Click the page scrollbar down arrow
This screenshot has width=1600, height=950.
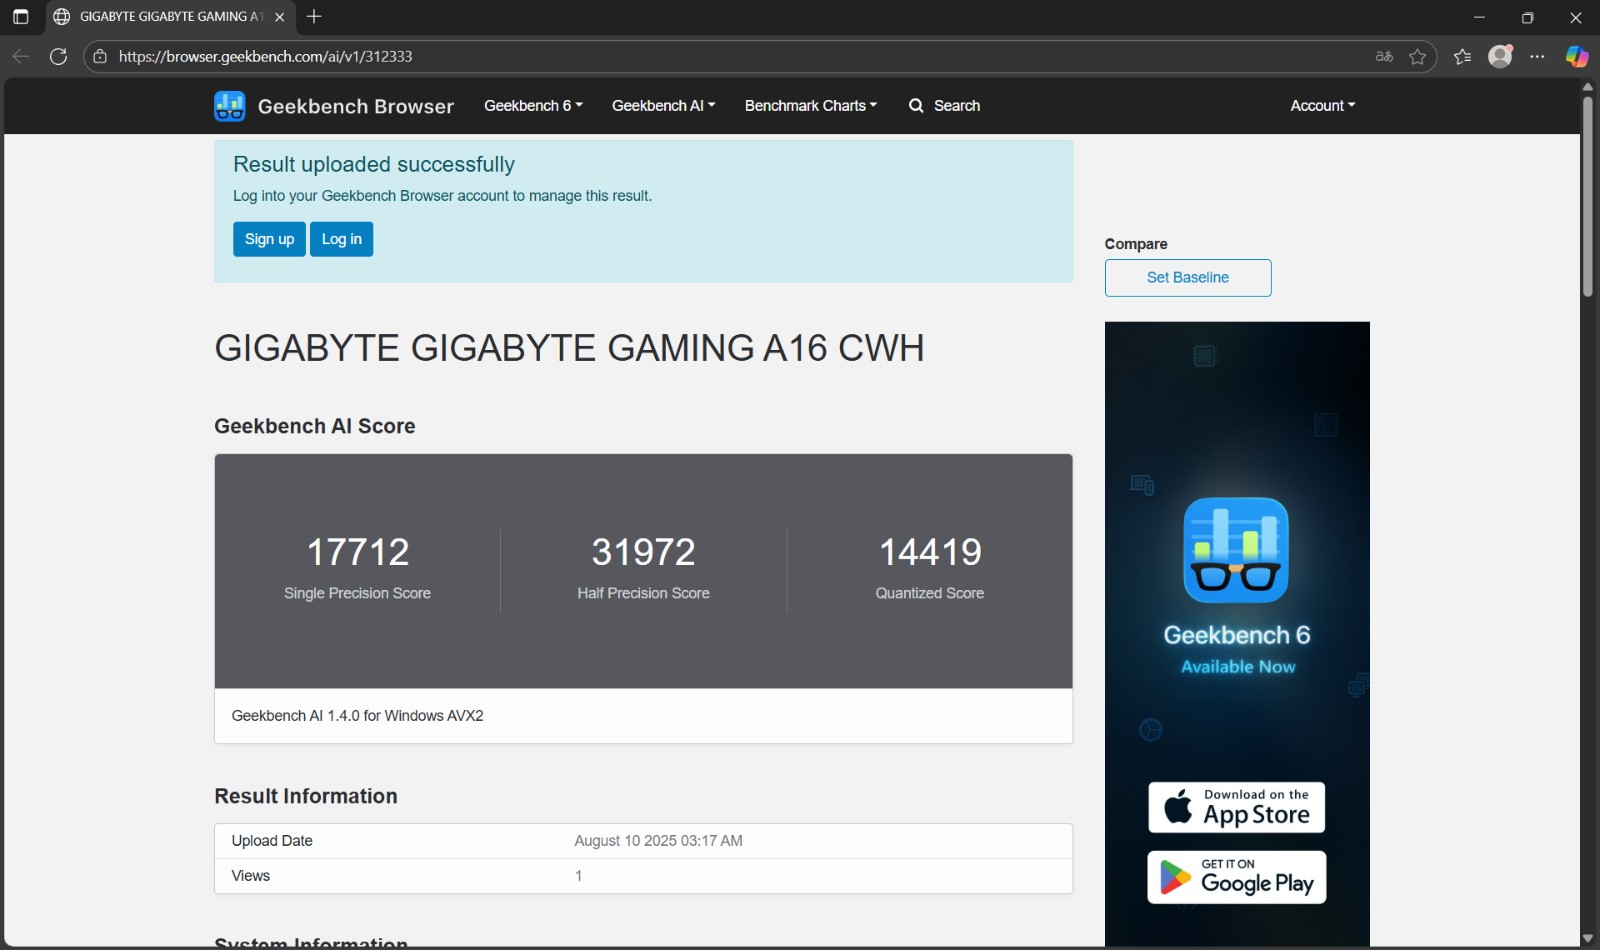tap(1588, 938)
